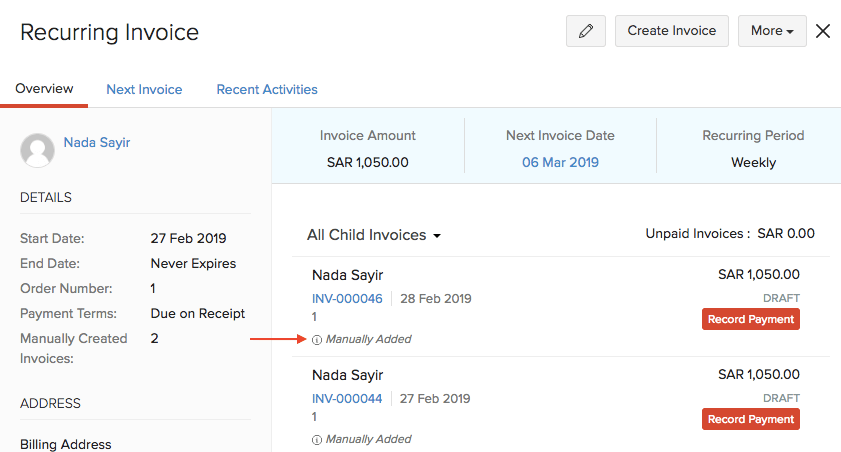Switch to the Overview tab
841x452 pixels.
coord(44,89)
